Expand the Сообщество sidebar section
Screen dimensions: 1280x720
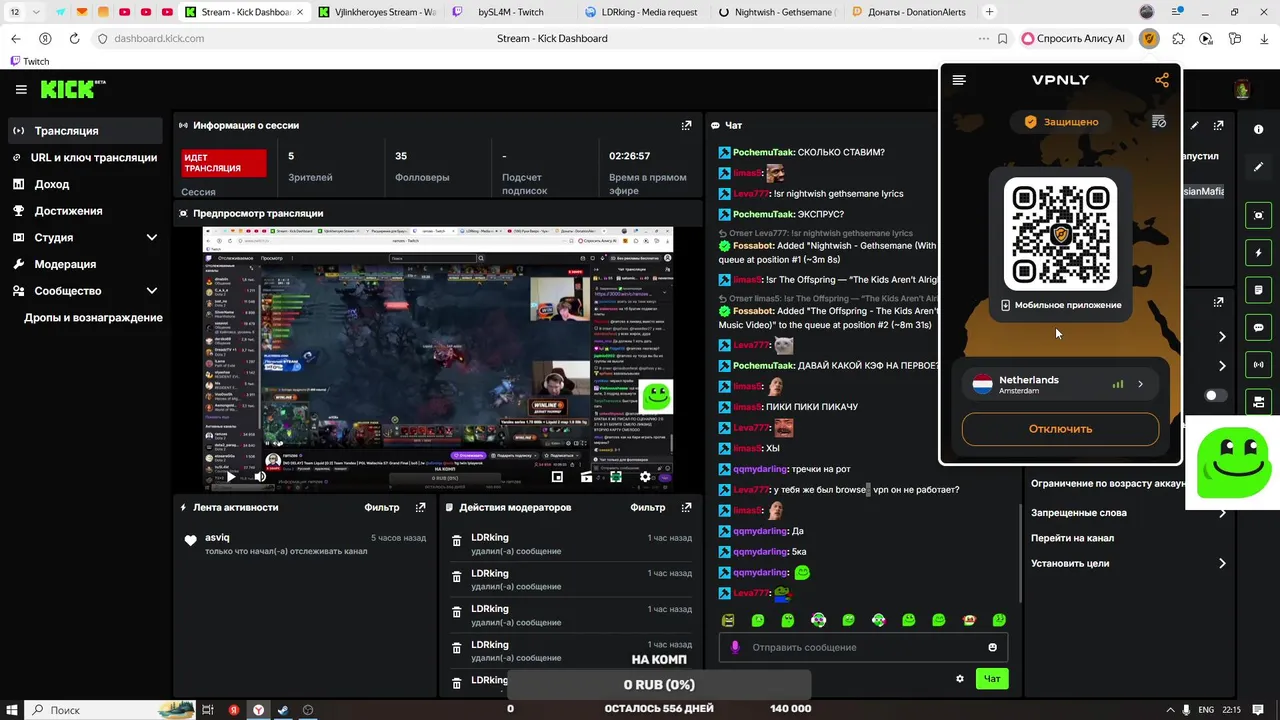coord(152,291)
